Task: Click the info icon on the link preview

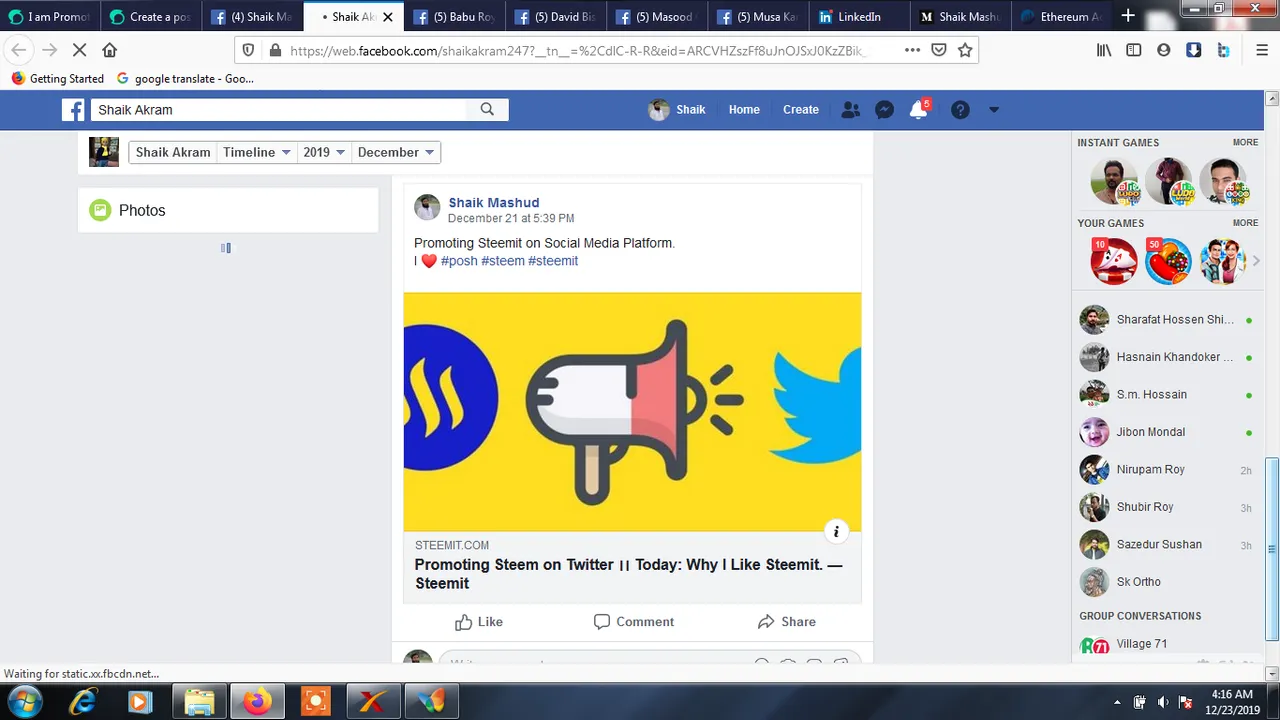Action: click(x=836, y=531)
